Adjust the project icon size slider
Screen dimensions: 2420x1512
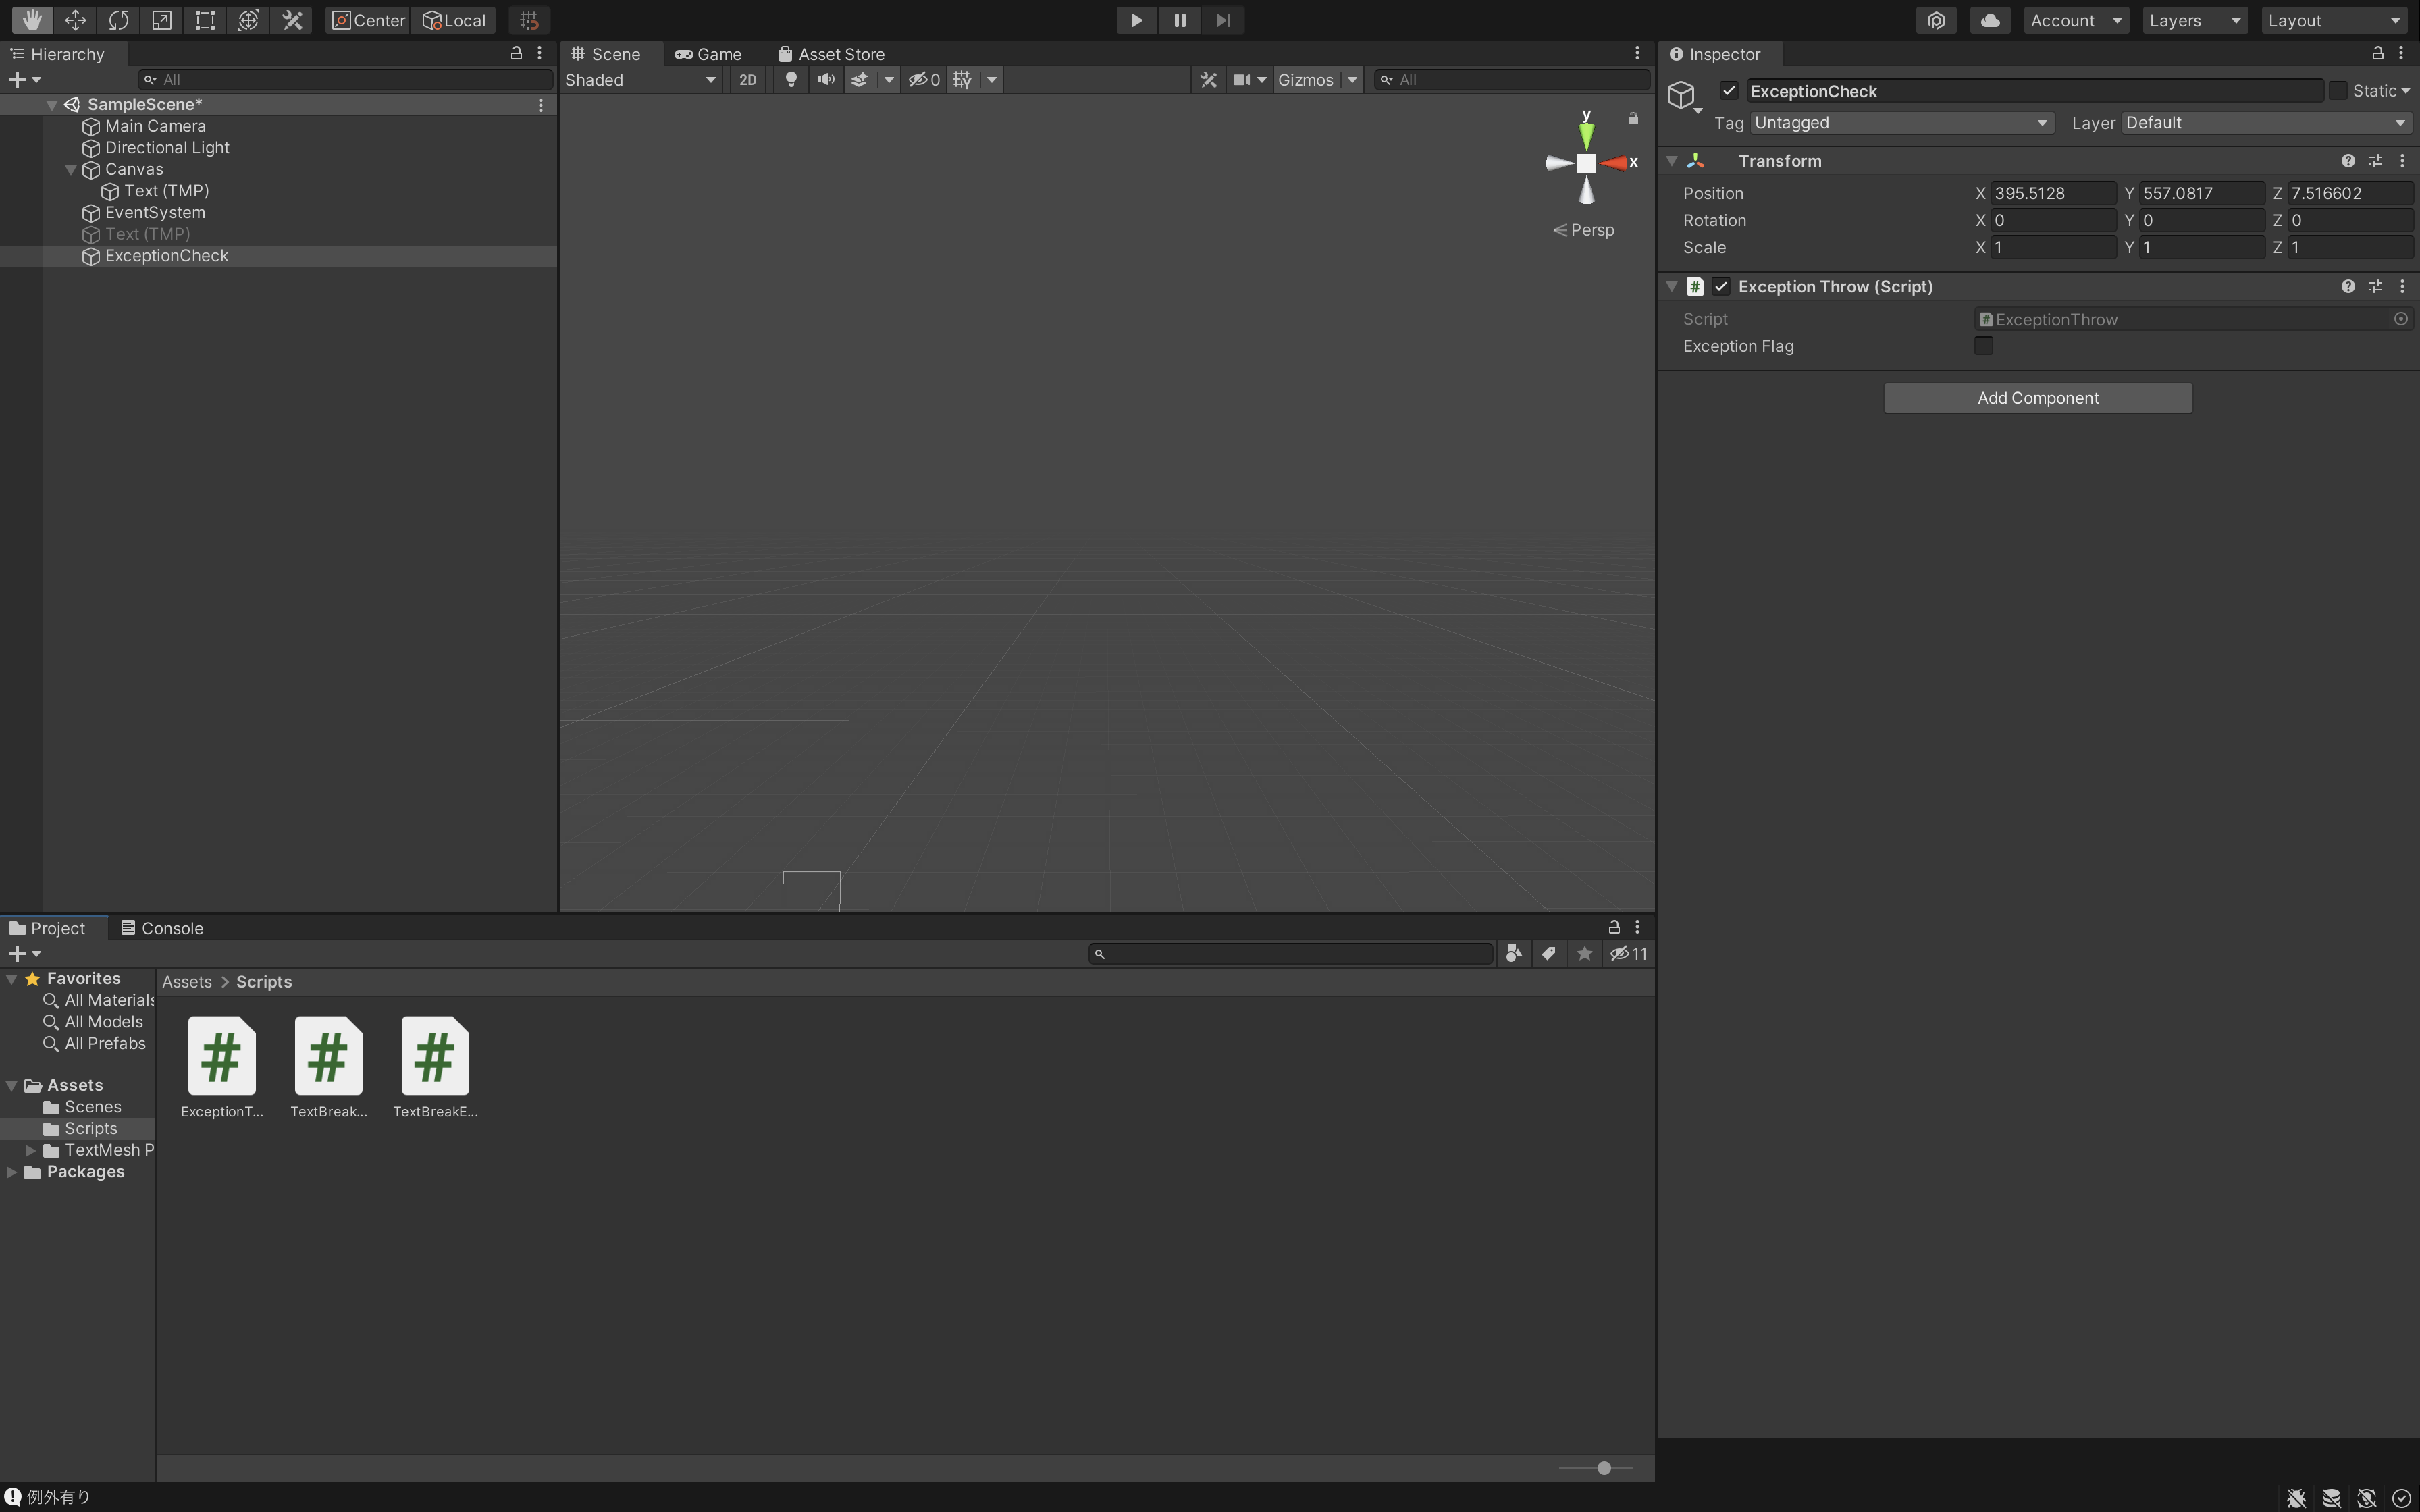point(1603,1468)
